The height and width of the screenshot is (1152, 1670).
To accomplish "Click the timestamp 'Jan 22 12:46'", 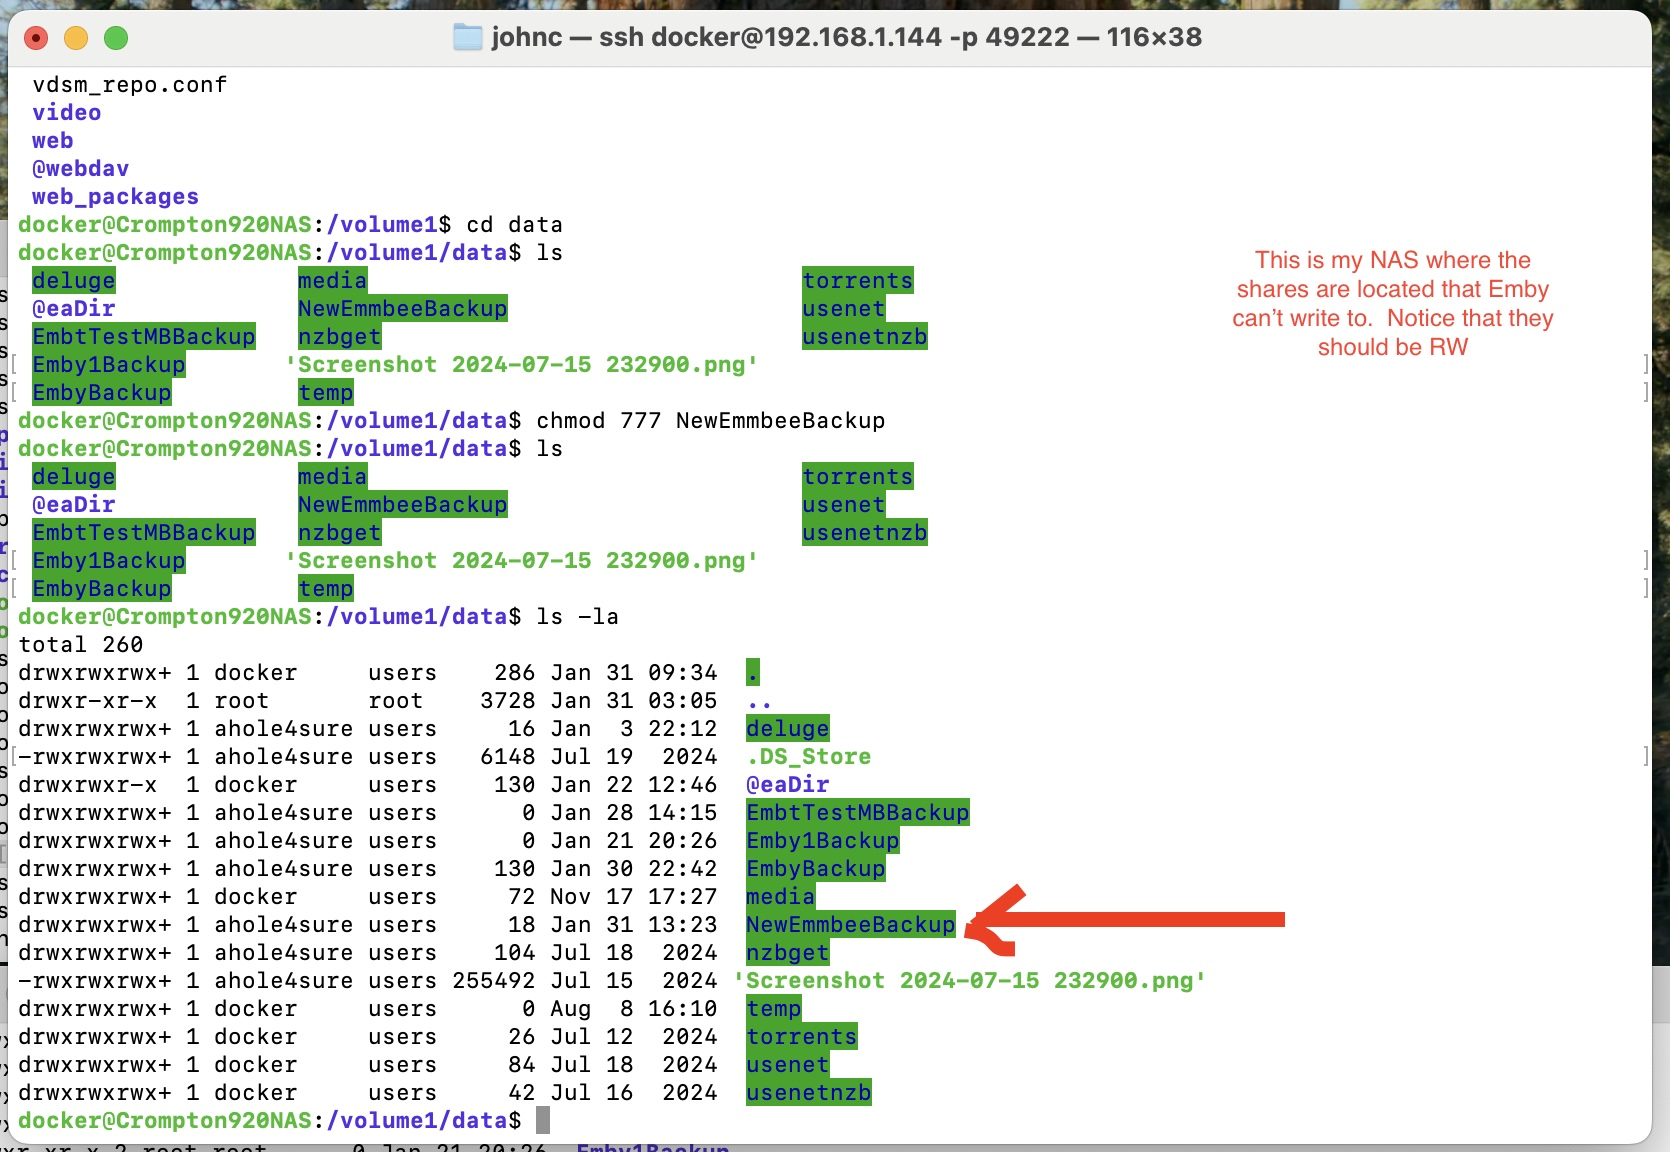I will (634, 785).
